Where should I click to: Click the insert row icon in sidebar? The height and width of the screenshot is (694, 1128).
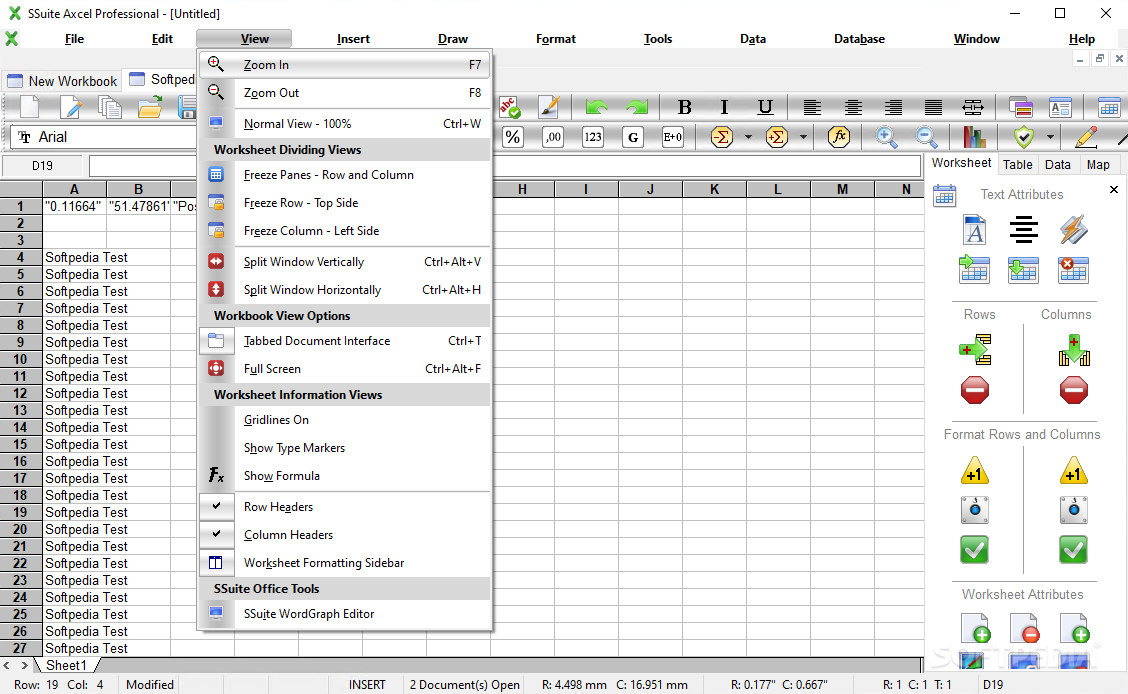[x=975, y=350]
